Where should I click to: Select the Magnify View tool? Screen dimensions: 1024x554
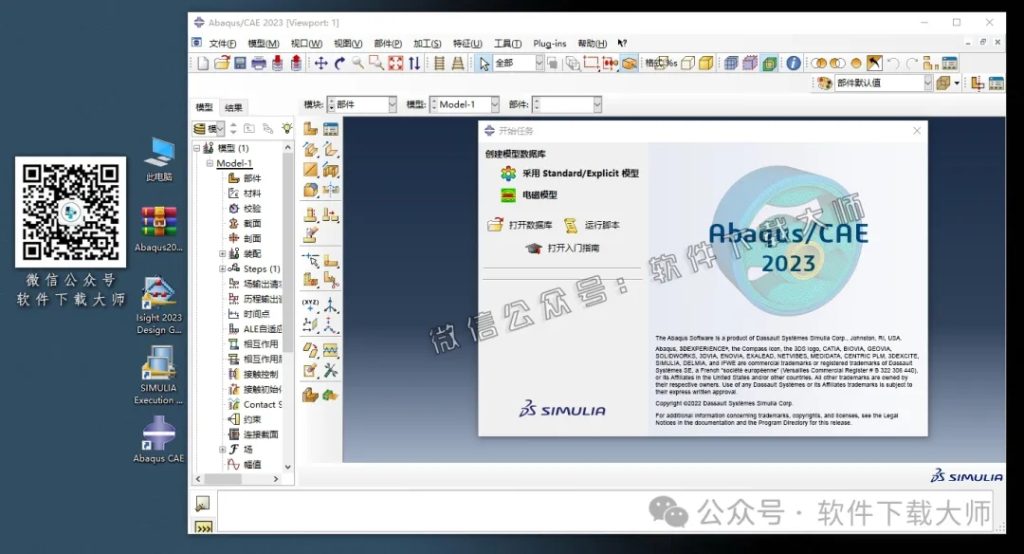[358, 63]
